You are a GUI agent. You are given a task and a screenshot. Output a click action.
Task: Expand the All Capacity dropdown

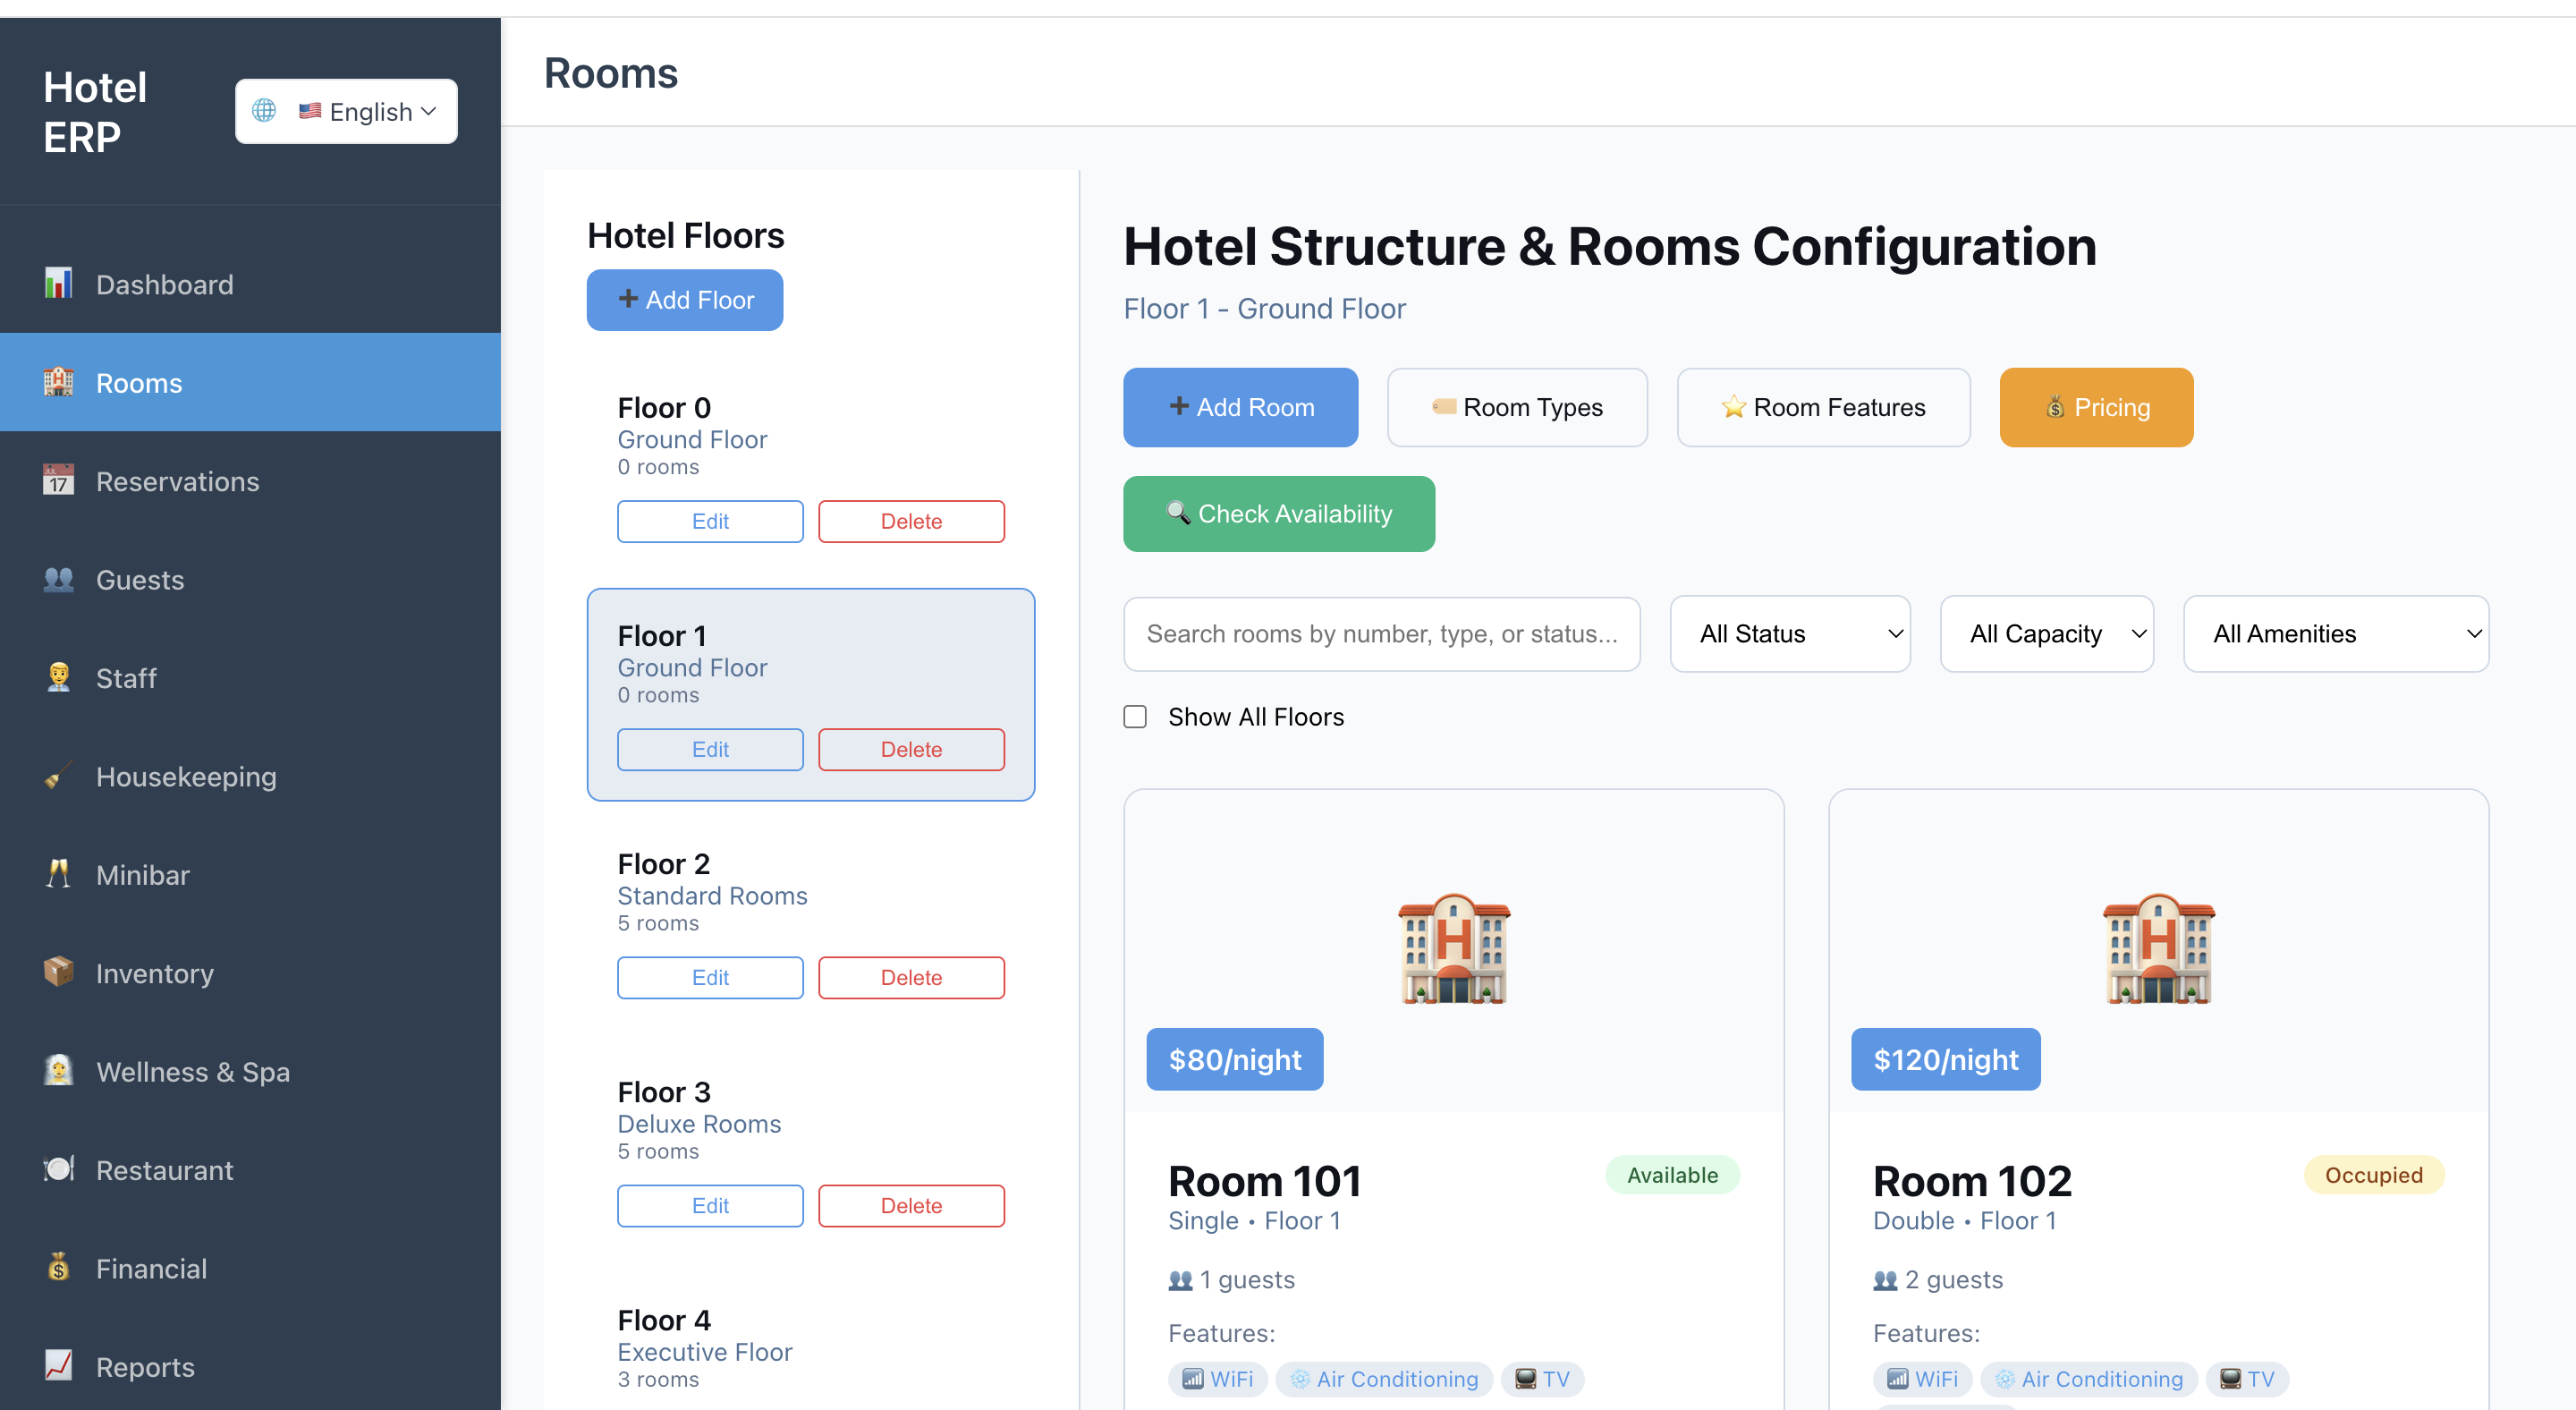(x=2046, y=634)
